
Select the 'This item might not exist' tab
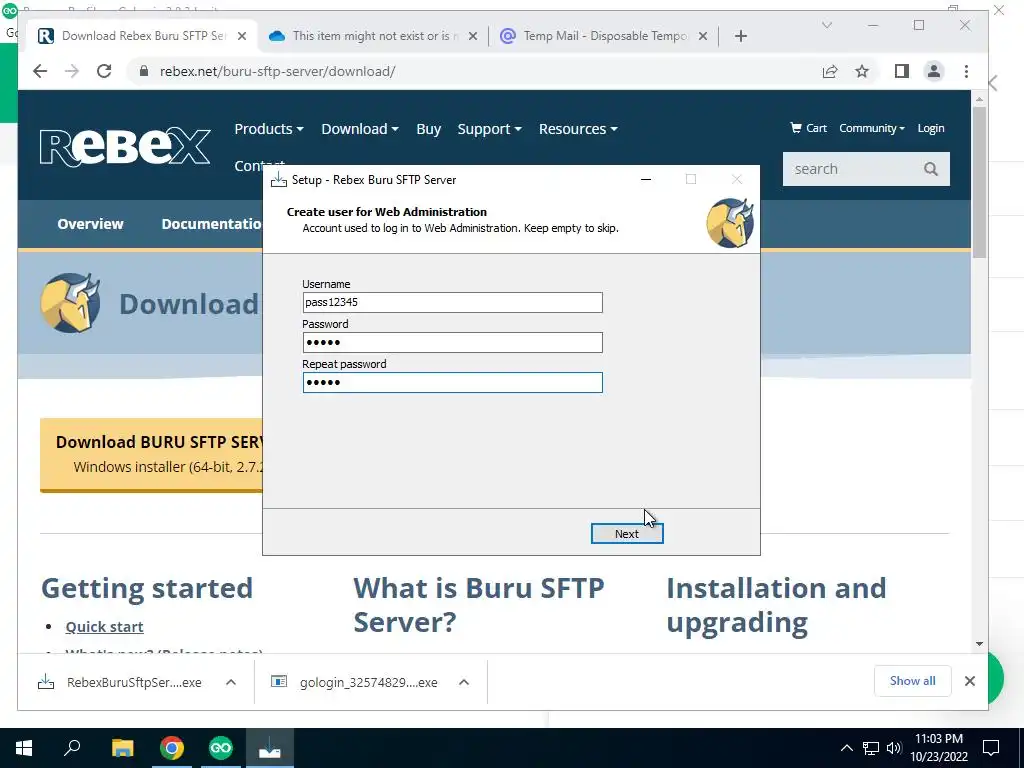pos(376,36)
